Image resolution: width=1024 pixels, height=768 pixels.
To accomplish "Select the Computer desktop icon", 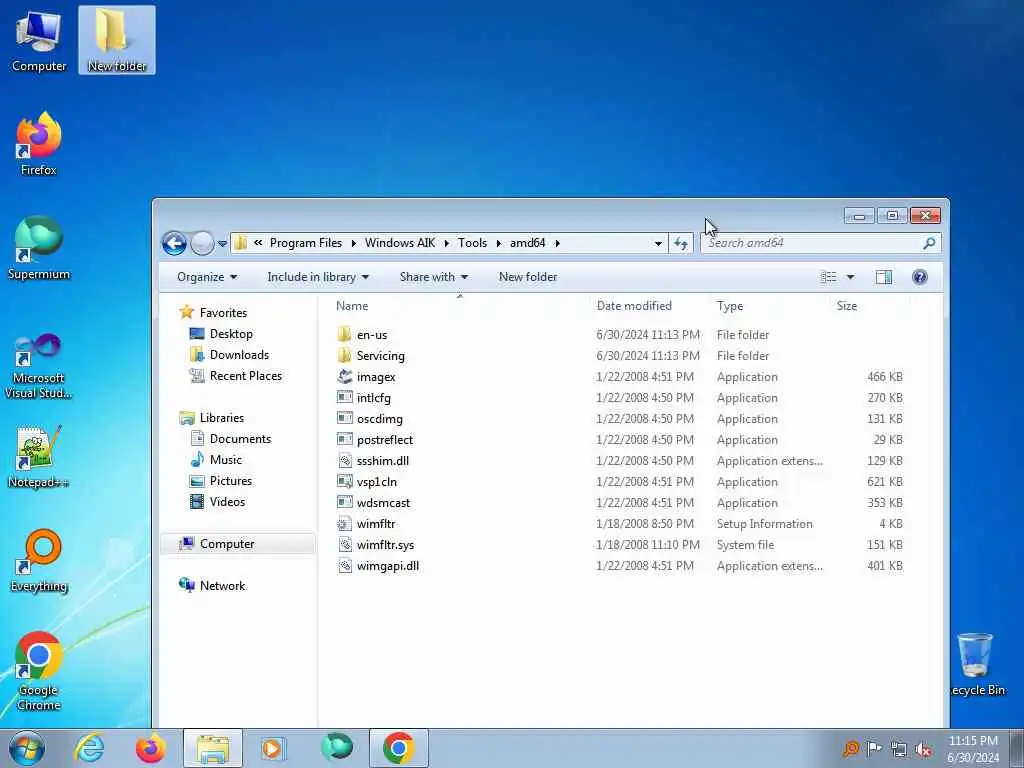I will 39,40.
